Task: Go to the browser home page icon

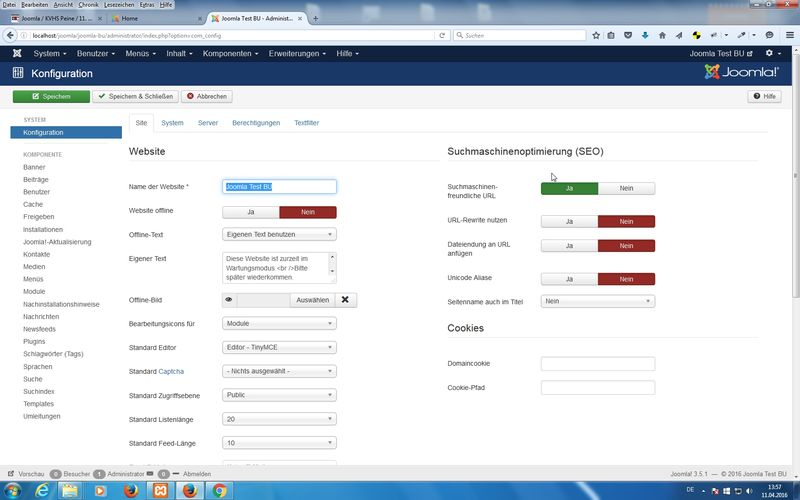Action: [x=662, y=35]
